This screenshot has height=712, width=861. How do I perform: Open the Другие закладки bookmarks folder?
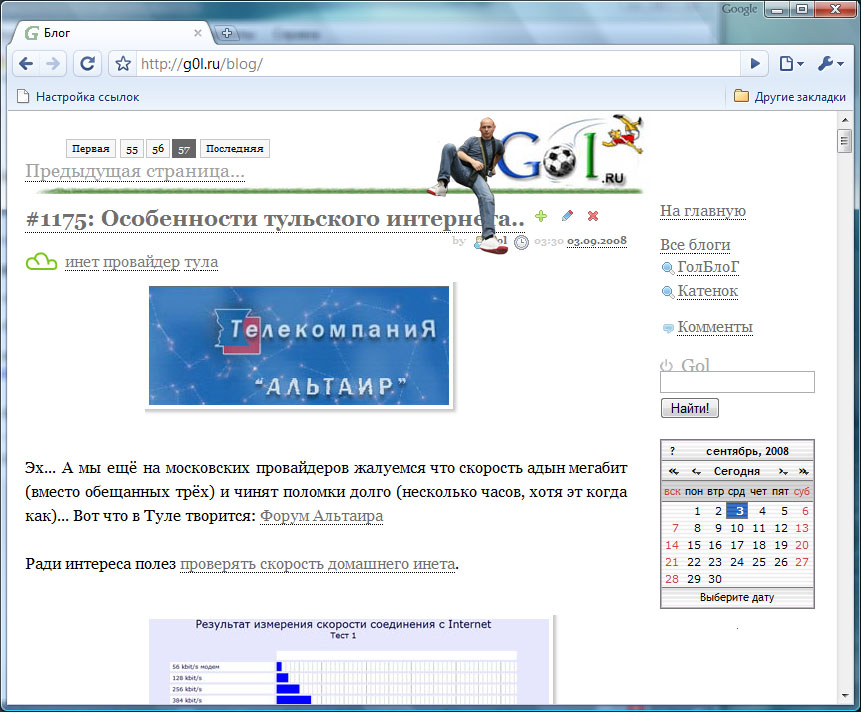(x=790, y=97)
